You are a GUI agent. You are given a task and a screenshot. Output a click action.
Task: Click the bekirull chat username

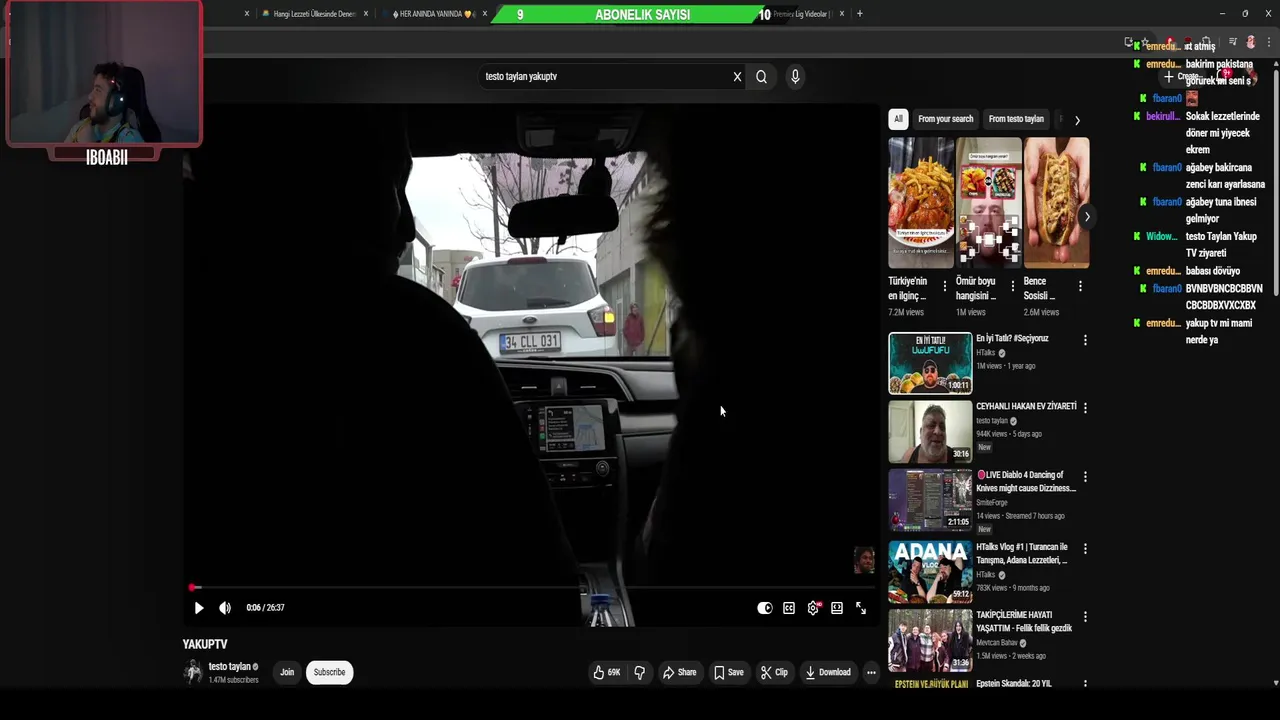1163,117
